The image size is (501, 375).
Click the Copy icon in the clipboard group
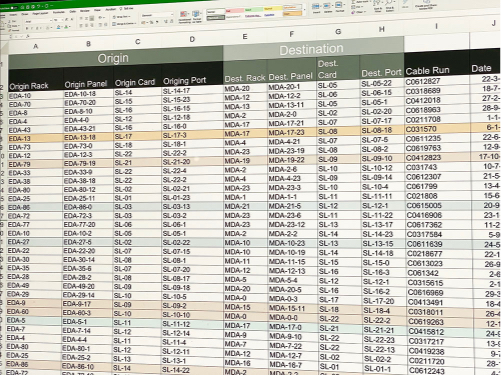click(x=9, y=26)
